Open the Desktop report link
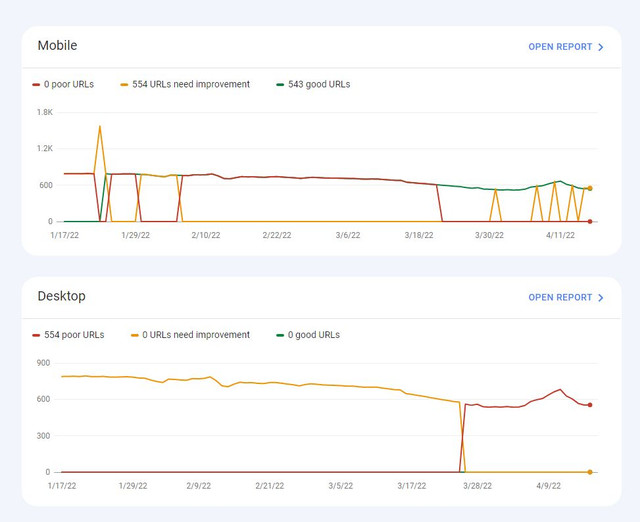Screen dimensions: 640x522 pyautogui.click(x=566, y=298)
